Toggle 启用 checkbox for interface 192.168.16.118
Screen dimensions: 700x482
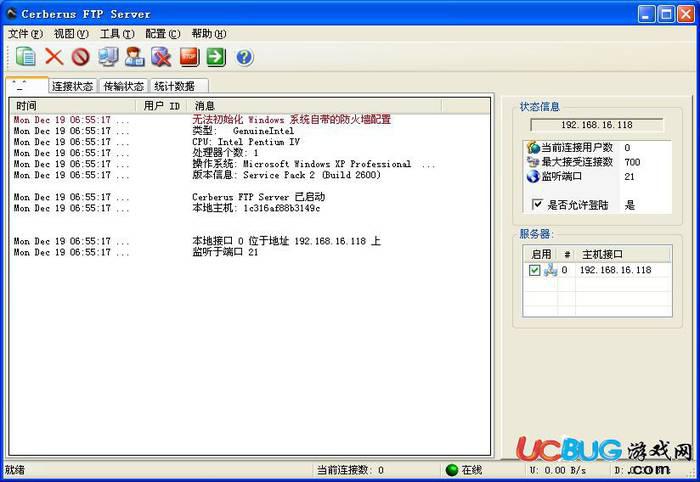tap(534, 270)
